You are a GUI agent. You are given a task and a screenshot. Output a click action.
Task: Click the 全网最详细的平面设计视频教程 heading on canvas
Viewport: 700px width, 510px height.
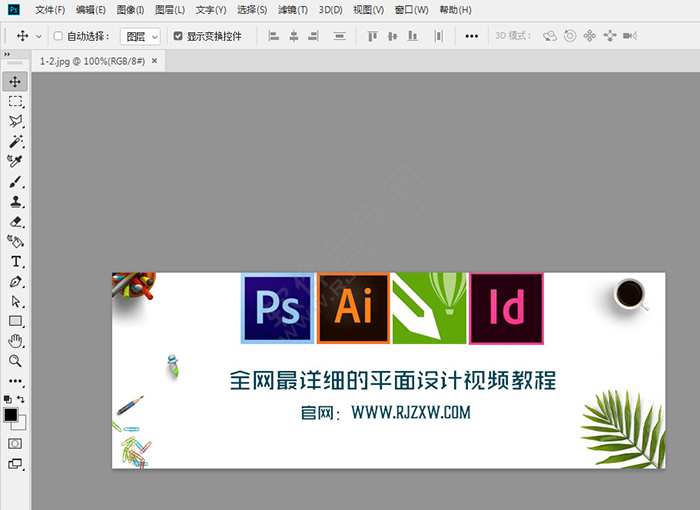point(393,381)
